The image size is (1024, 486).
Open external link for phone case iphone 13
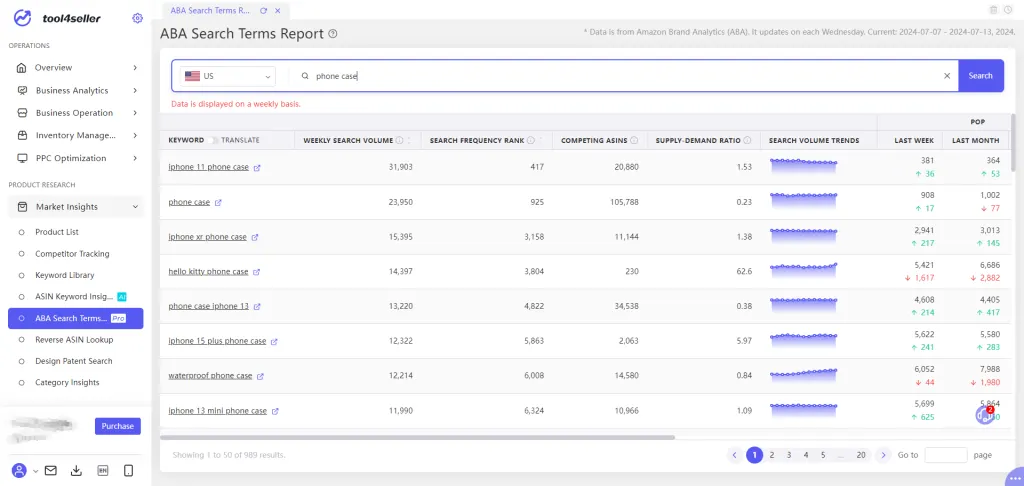click(x=257, y=306)
